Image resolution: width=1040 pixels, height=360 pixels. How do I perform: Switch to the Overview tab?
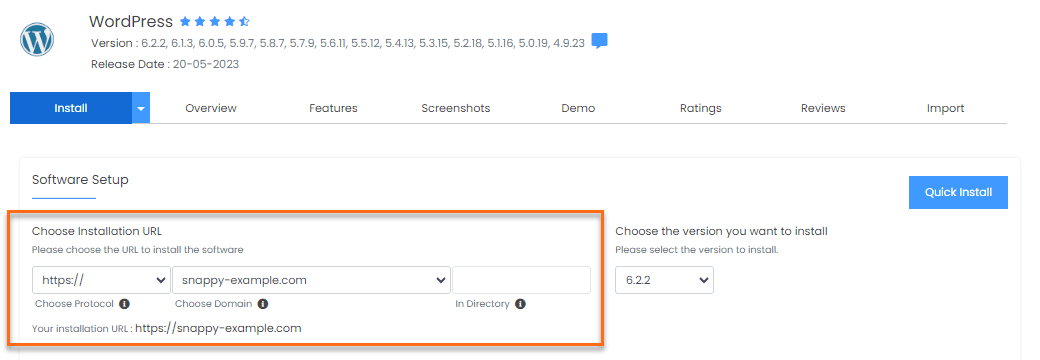pos(211,108)
